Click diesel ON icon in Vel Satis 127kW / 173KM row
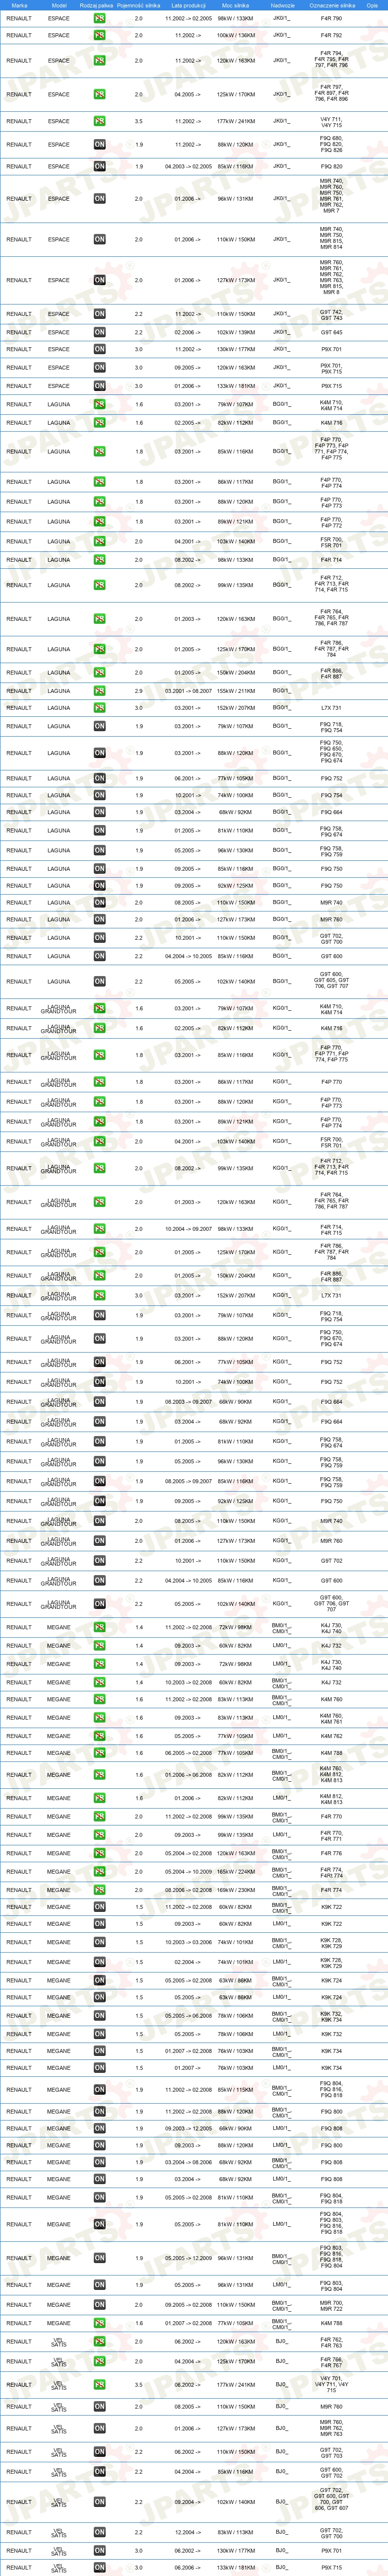The height and width of the screenshot is (2576, 388). pyautogui.click(x=99, y=2428)
